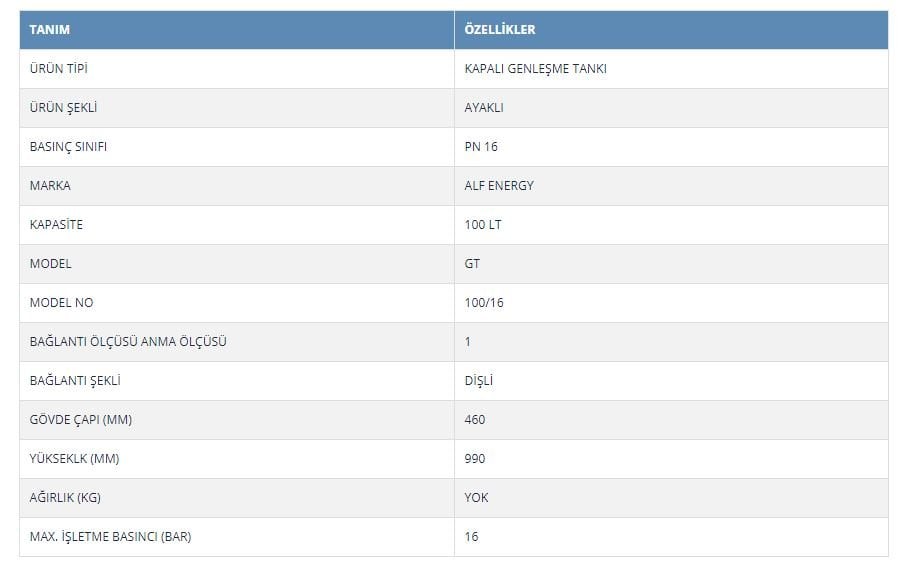Click the GT model value

click(472, 263)
